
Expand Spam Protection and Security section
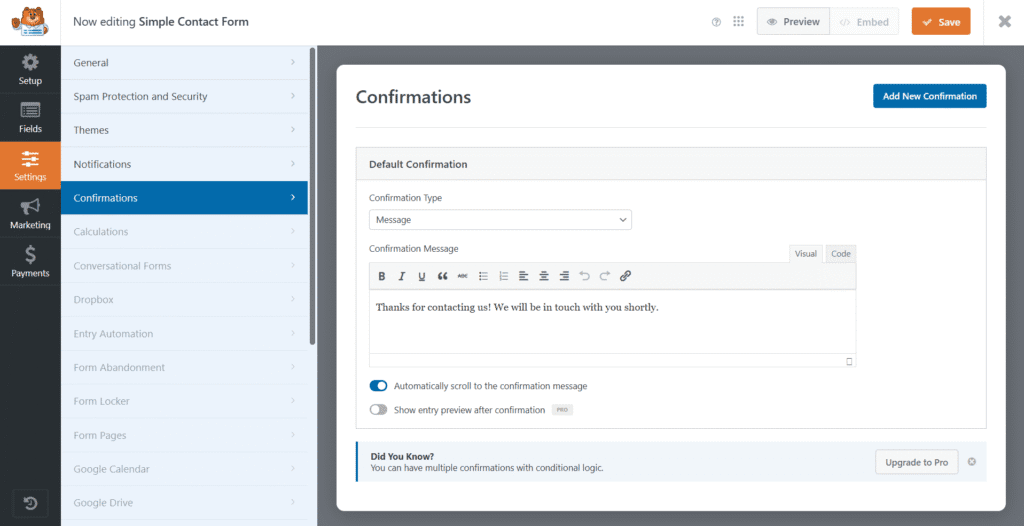[x=184, y=97]
